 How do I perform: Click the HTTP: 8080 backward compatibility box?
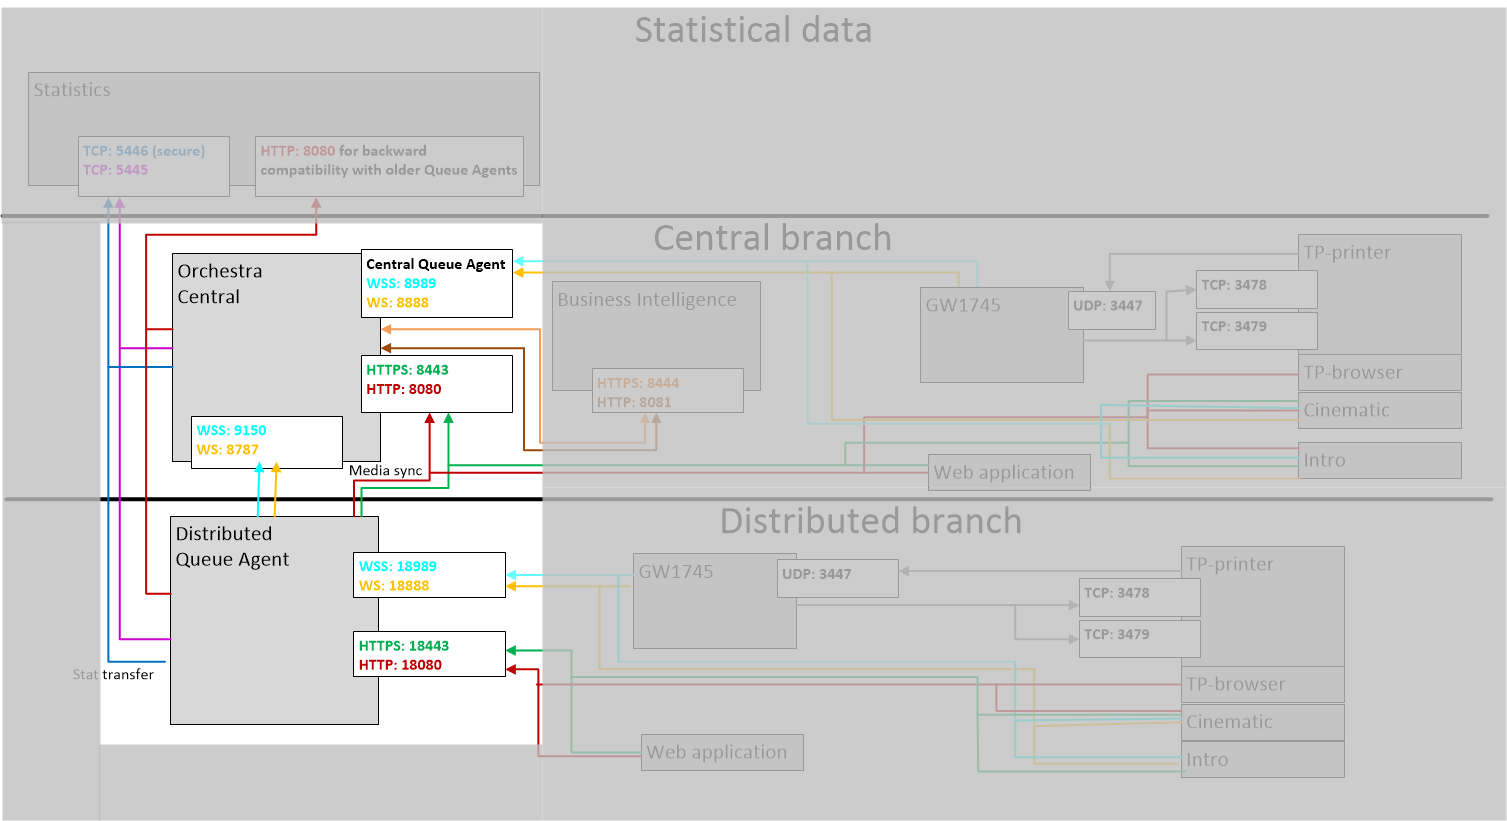[x=389, y=161]
